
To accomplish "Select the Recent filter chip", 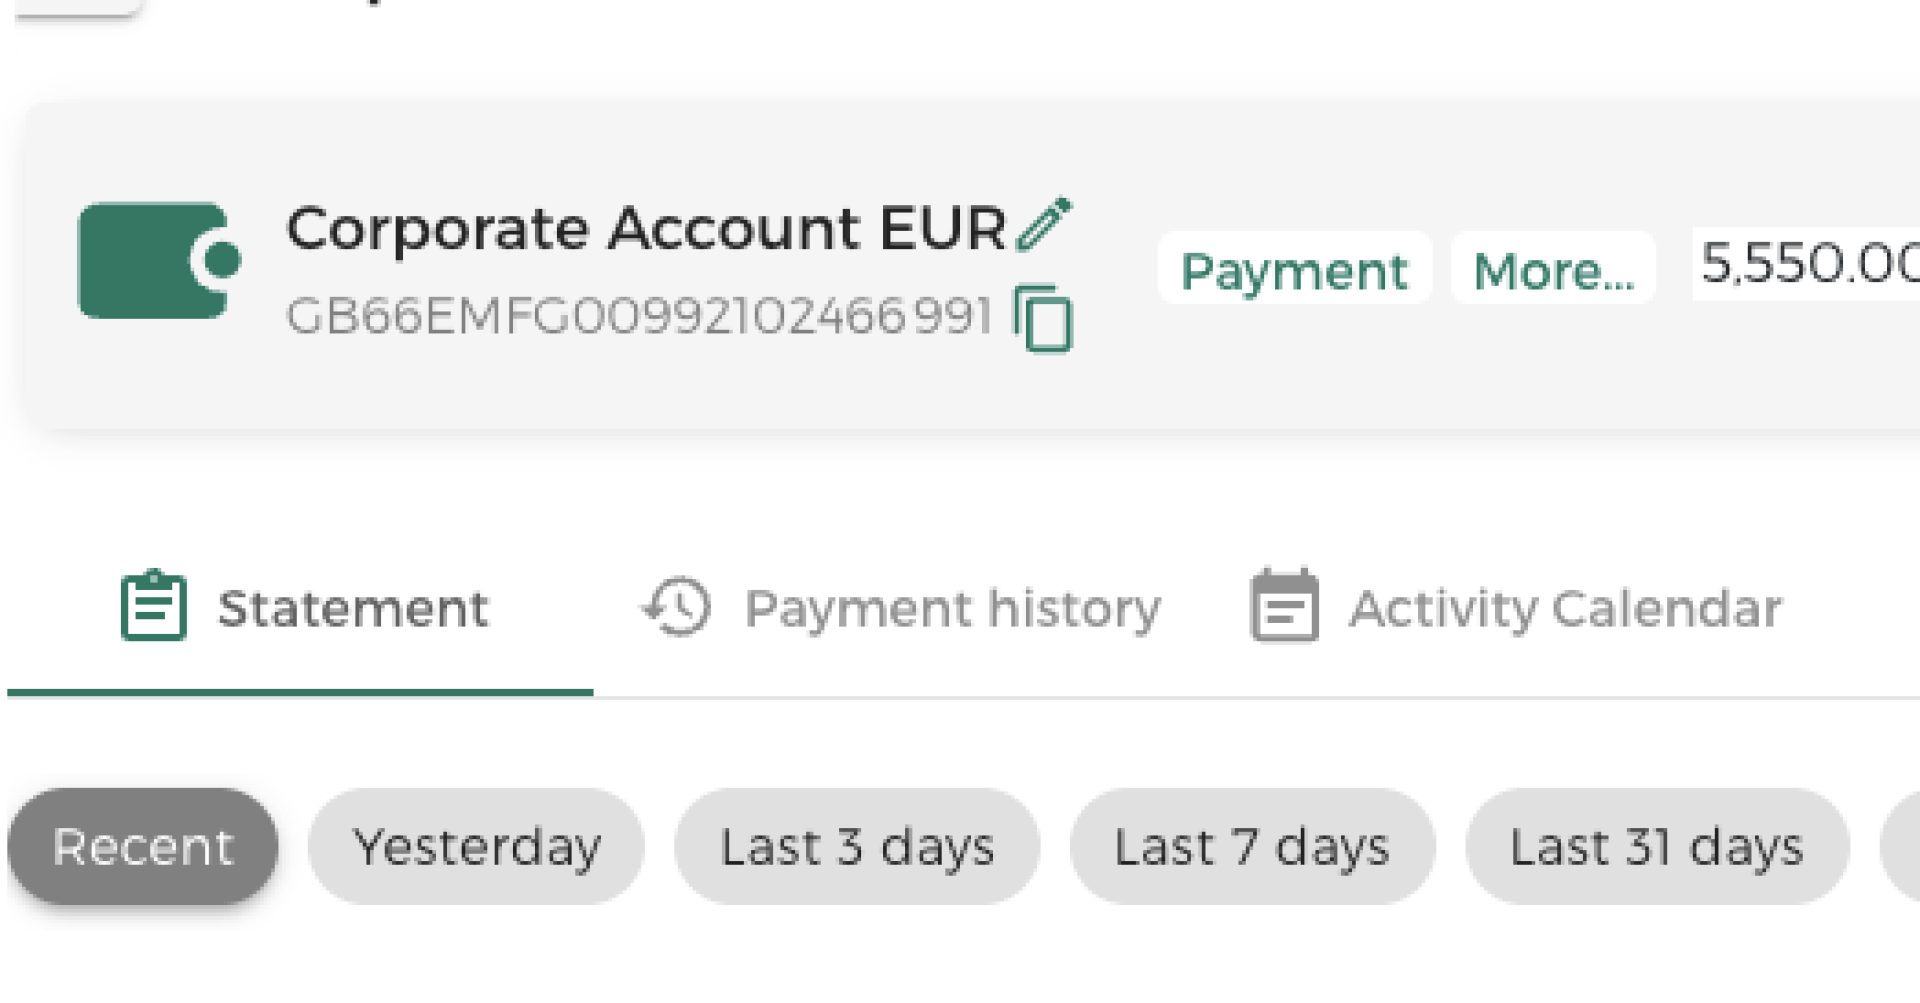I will pos(143,845).
